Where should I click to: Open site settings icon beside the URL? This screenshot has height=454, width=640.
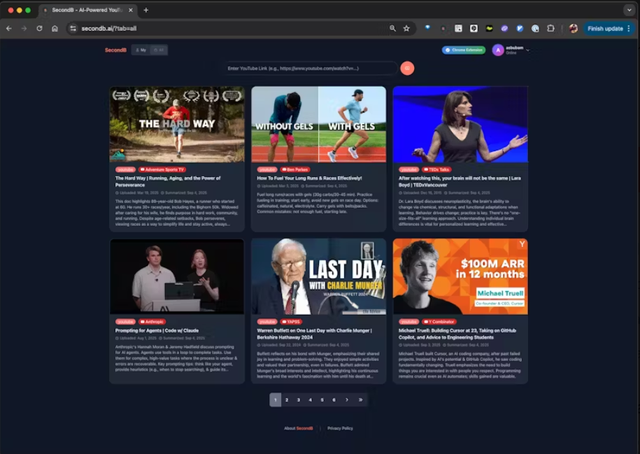(73, 29)
